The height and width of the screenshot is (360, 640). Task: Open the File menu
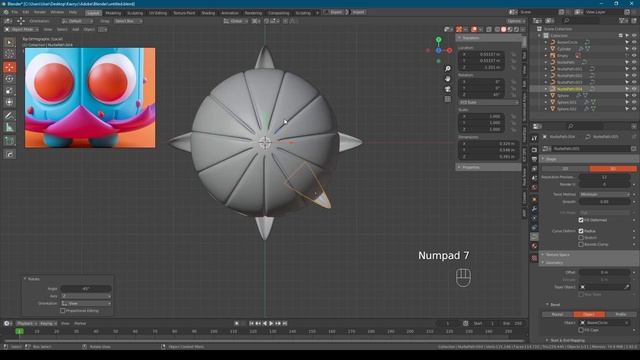[x=14, y=12]
